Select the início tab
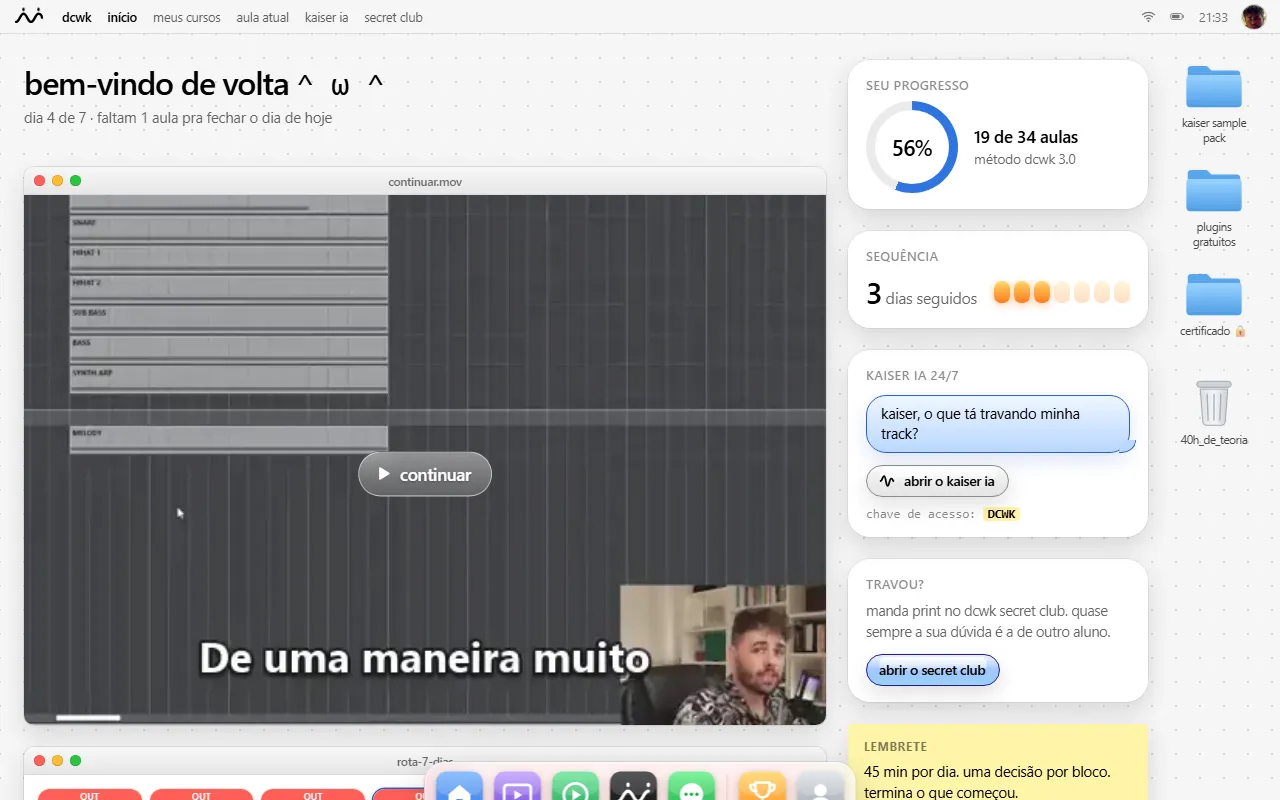The width and height of the screenshot is (1280, 800). [122, 17]
